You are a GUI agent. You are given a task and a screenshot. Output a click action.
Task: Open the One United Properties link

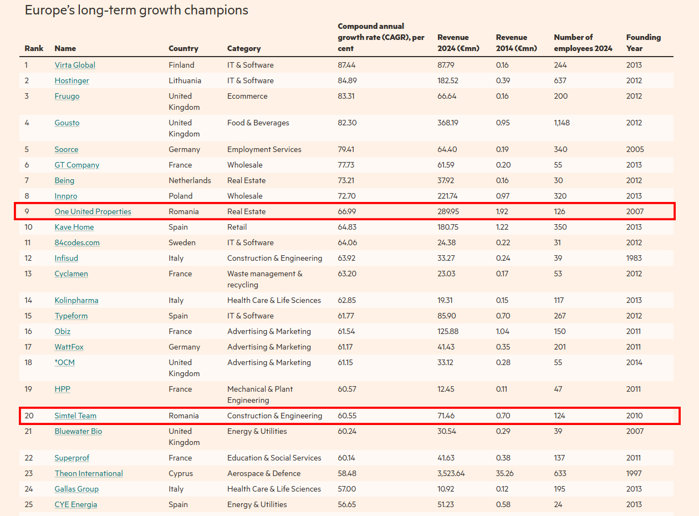coord(93,212)
